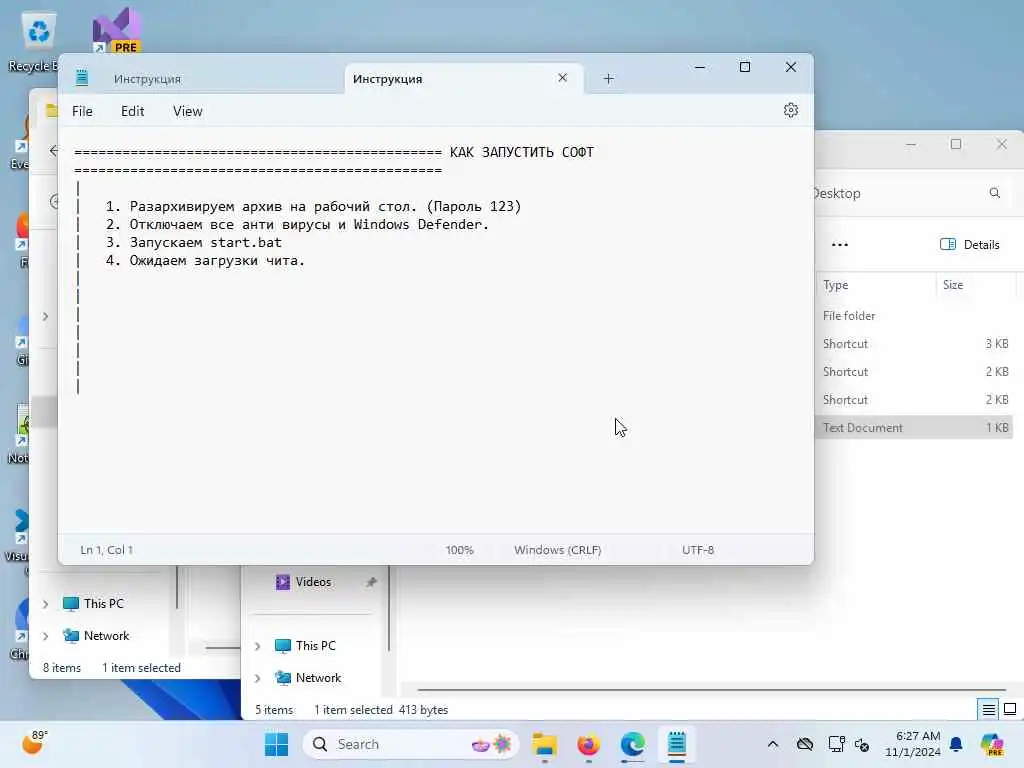Click the horizontal scrollbar in Explorer
The image size is (1024, 768).
click(x=711, y=690)
